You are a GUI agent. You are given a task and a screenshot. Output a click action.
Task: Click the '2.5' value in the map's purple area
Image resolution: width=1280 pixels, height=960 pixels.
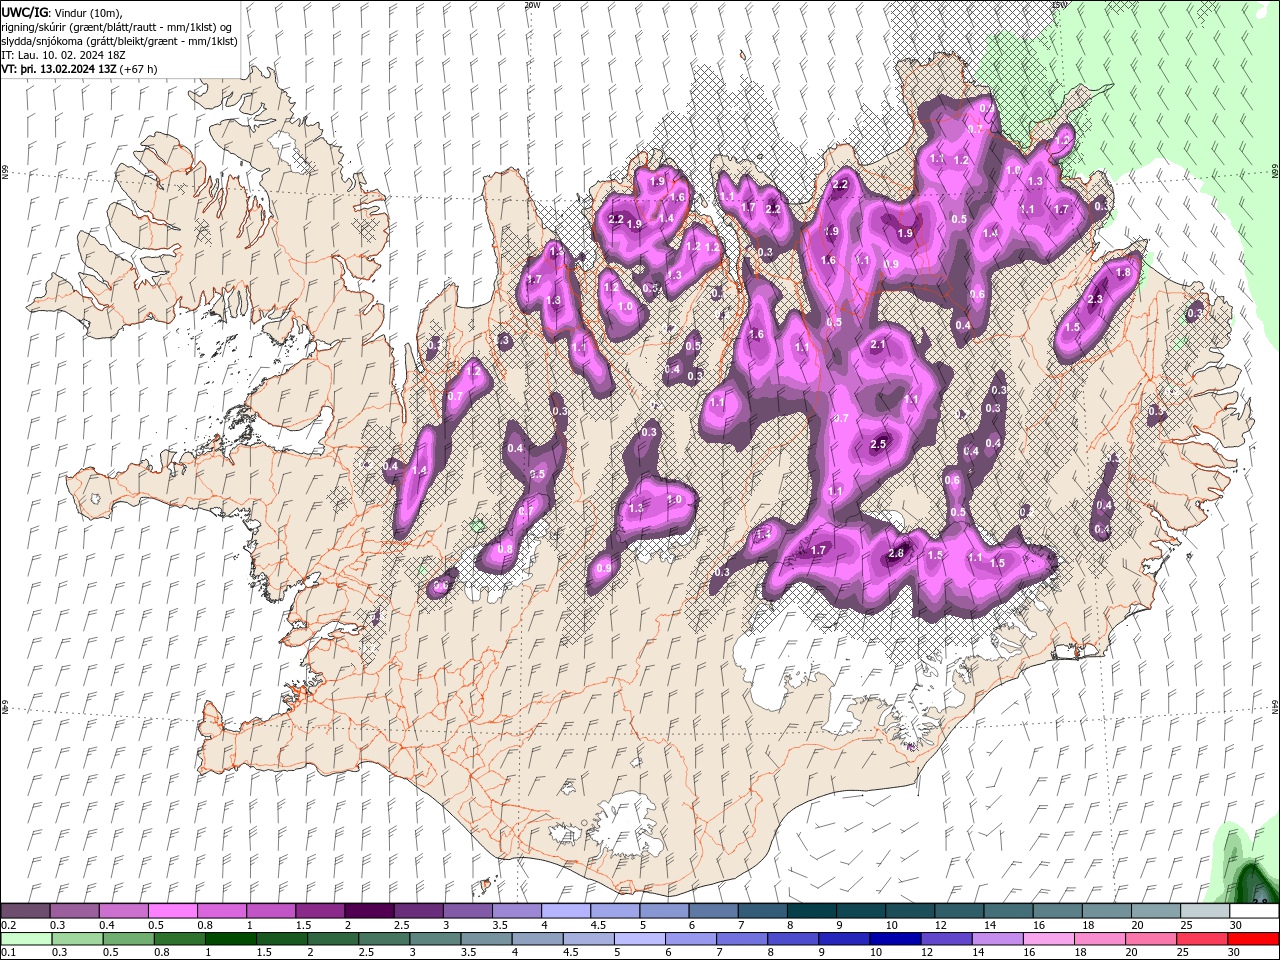pos(878,444)
